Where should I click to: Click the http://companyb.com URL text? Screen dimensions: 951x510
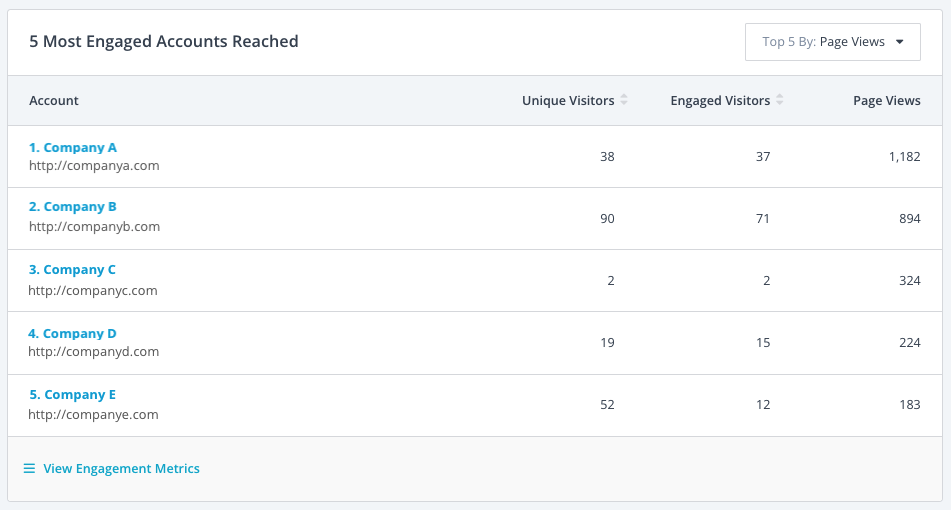coord(94,226)
